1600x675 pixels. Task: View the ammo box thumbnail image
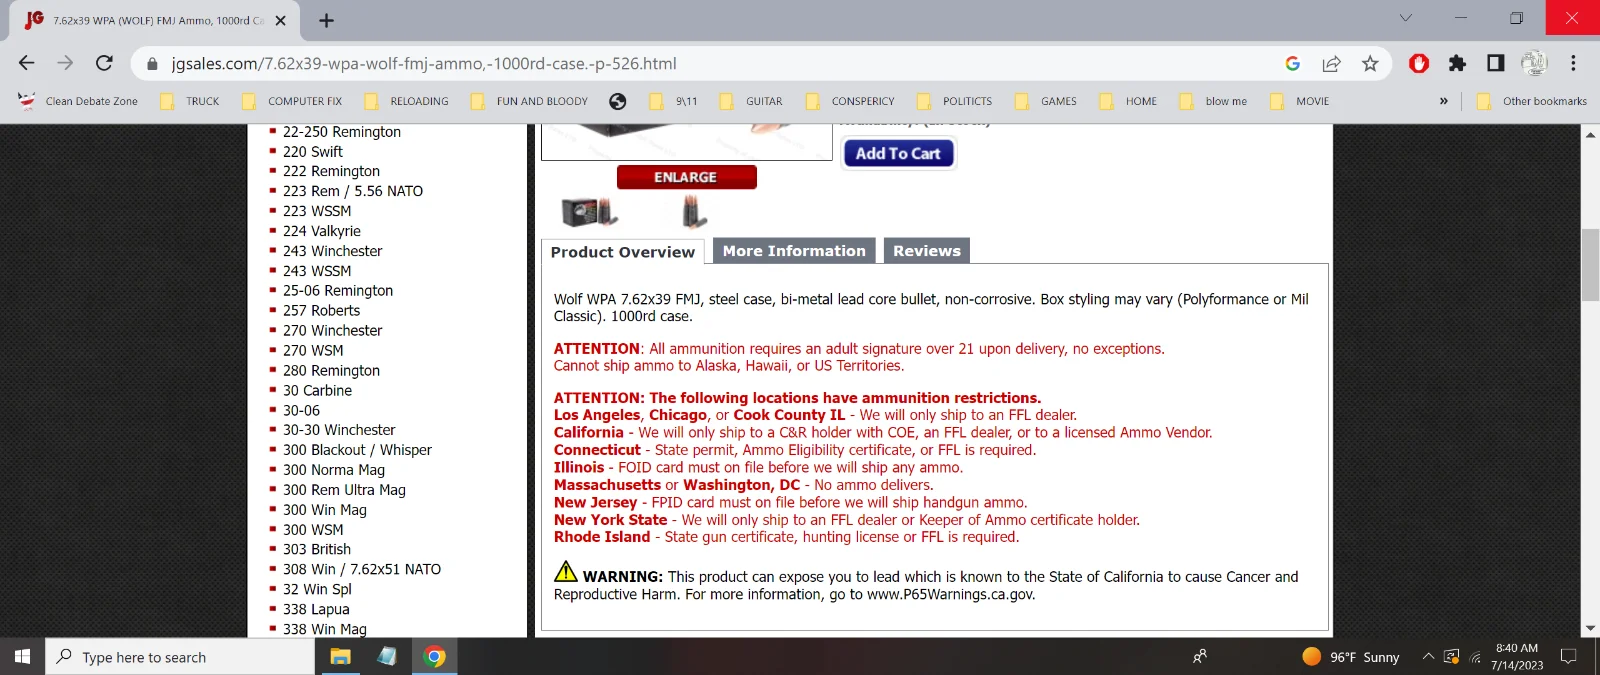[x=589, y=212]
